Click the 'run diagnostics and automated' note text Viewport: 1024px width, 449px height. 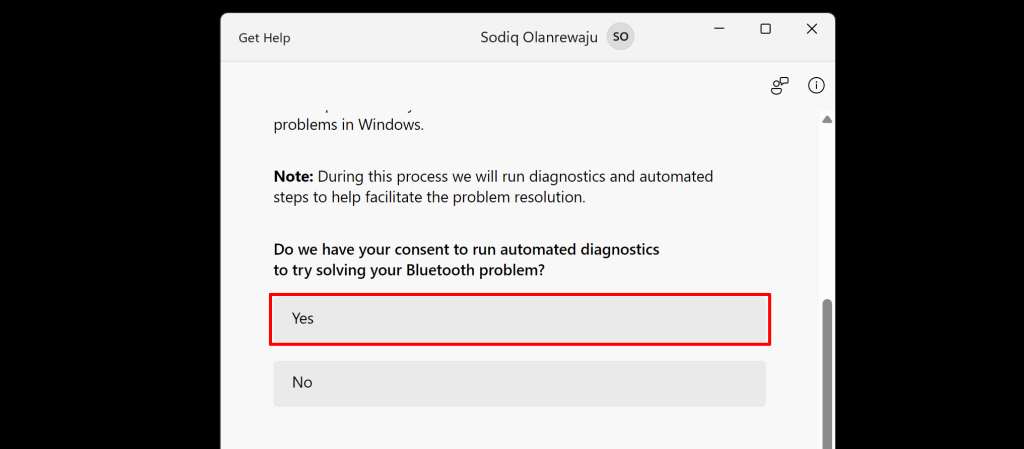click(608, 176)
